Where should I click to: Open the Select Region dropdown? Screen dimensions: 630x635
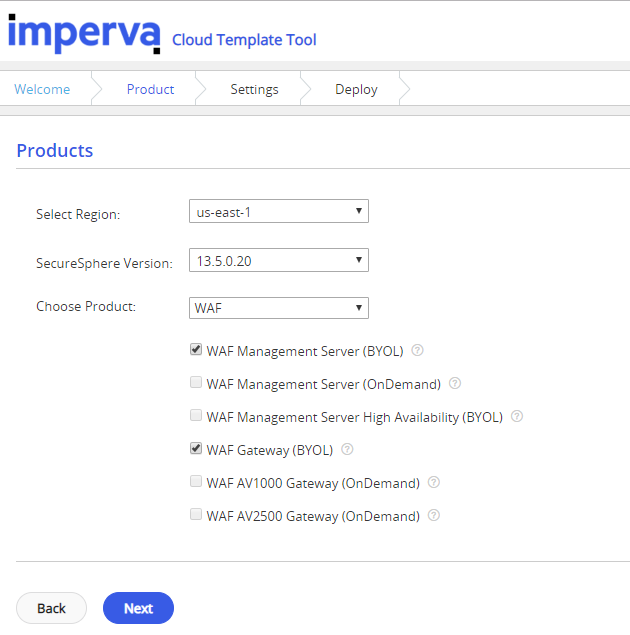click(x=279, y=211)
